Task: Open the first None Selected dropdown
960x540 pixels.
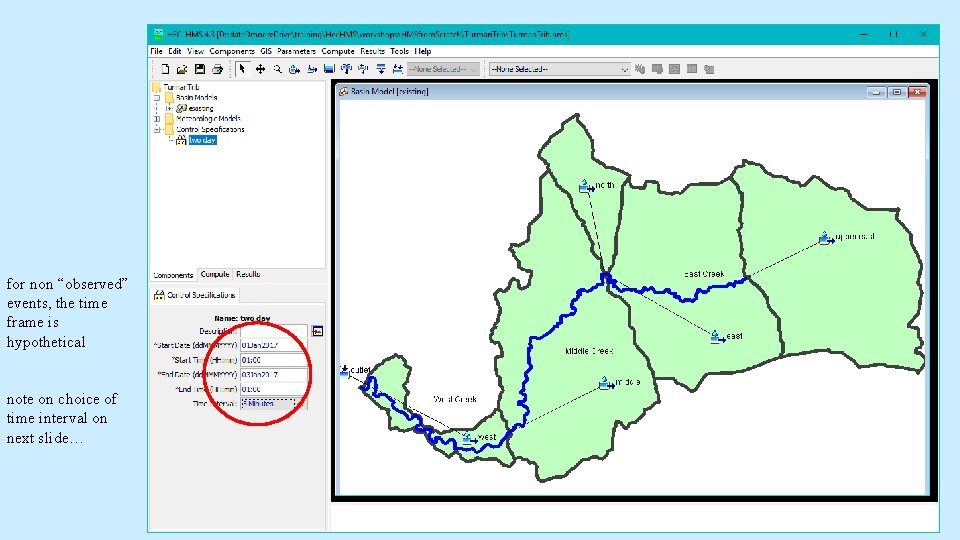Action: click(x=443, y=69)
